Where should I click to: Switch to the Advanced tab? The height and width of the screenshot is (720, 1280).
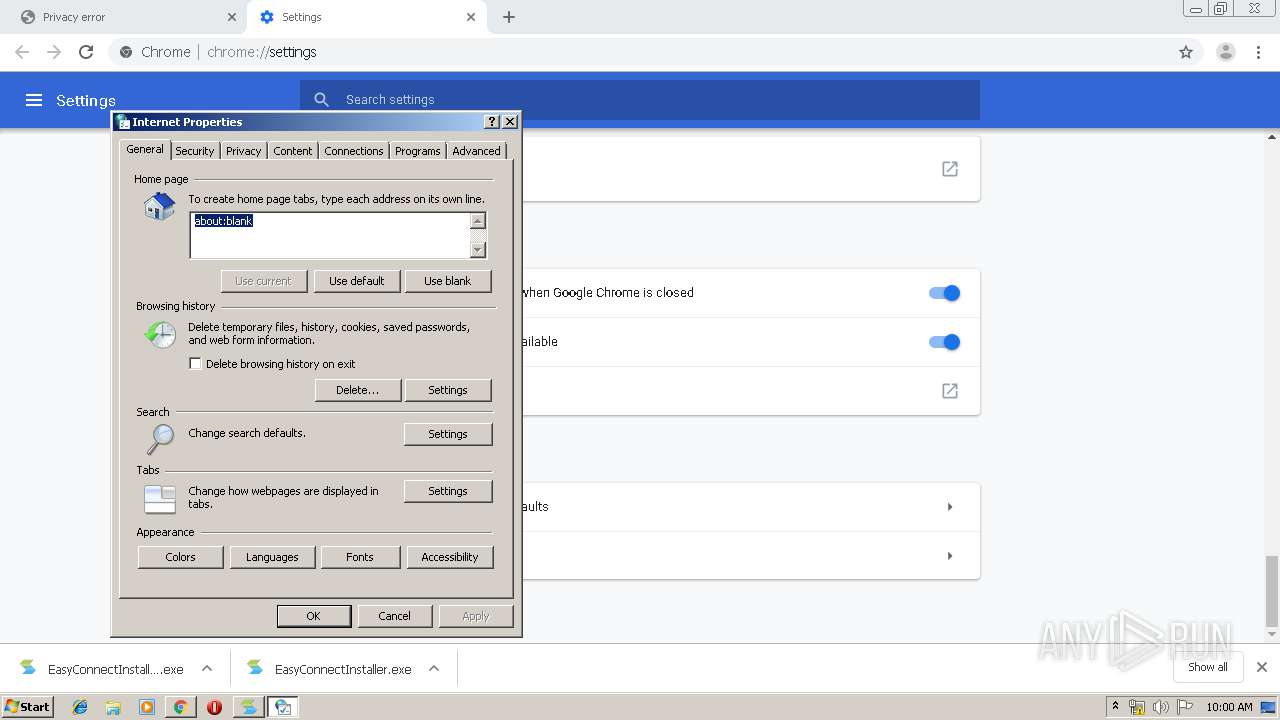tap(476, 151)
